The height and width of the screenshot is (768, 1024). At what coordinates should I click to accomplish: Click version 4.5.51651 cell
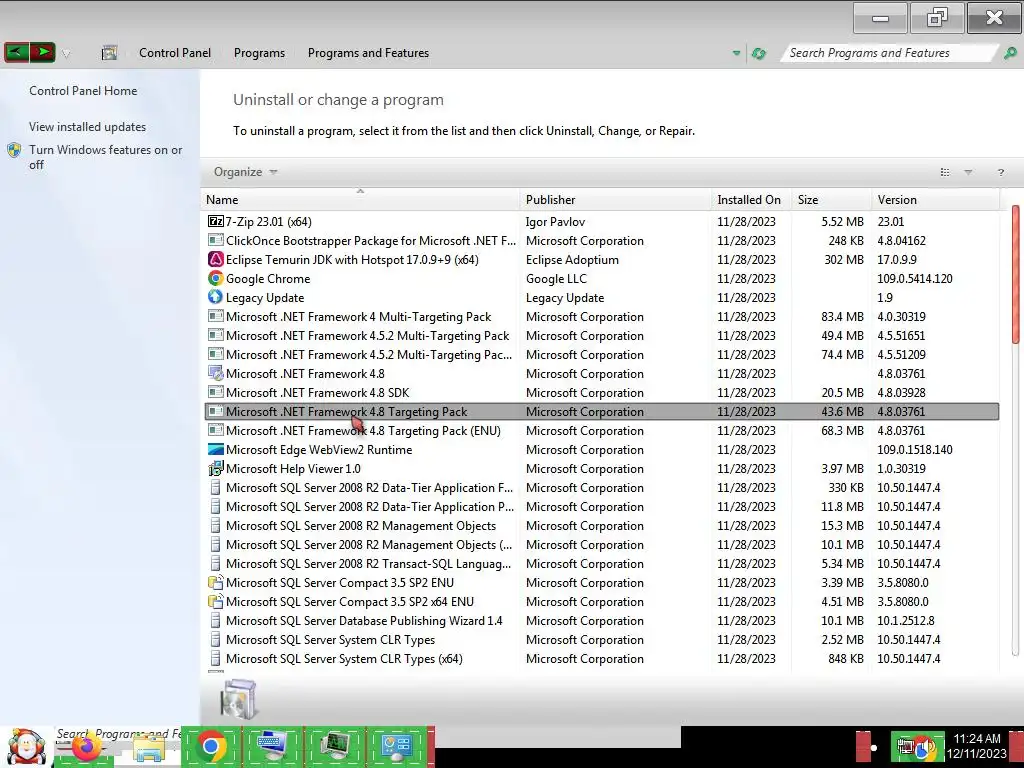click(x=901, y=336)
